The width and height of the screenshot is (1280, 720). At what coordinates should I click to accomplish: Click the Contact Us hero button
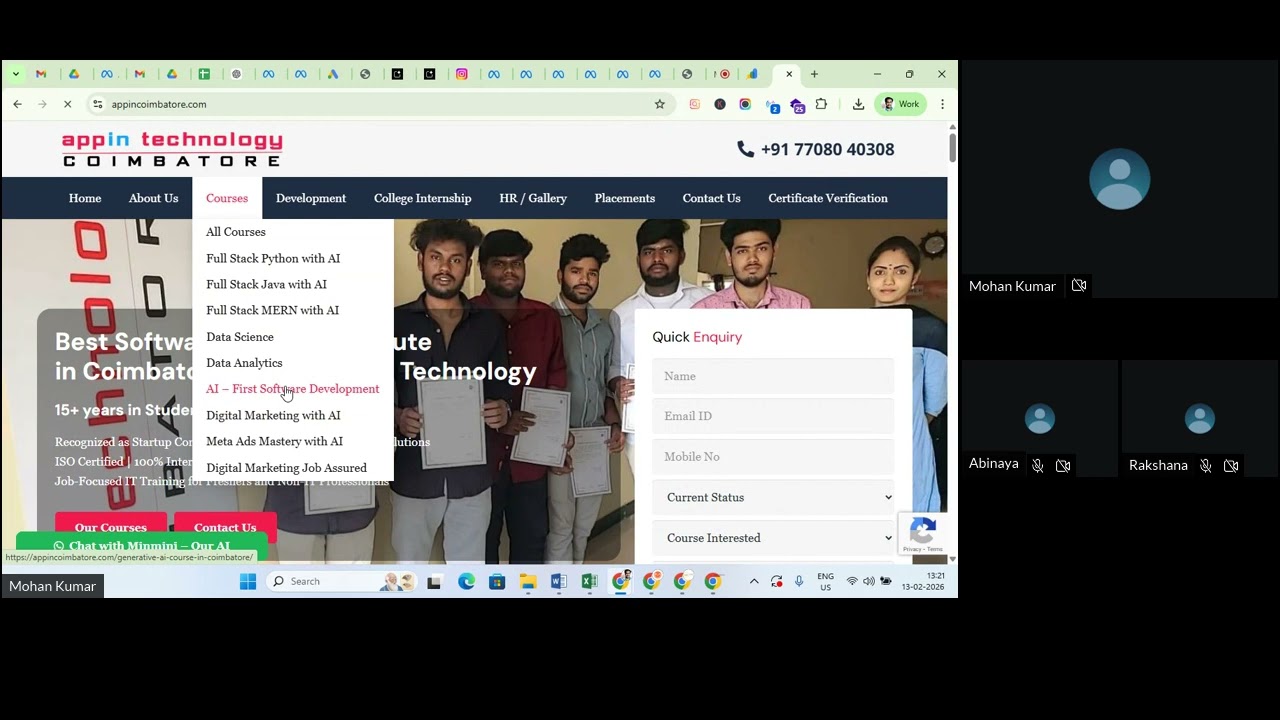(225, 527)
